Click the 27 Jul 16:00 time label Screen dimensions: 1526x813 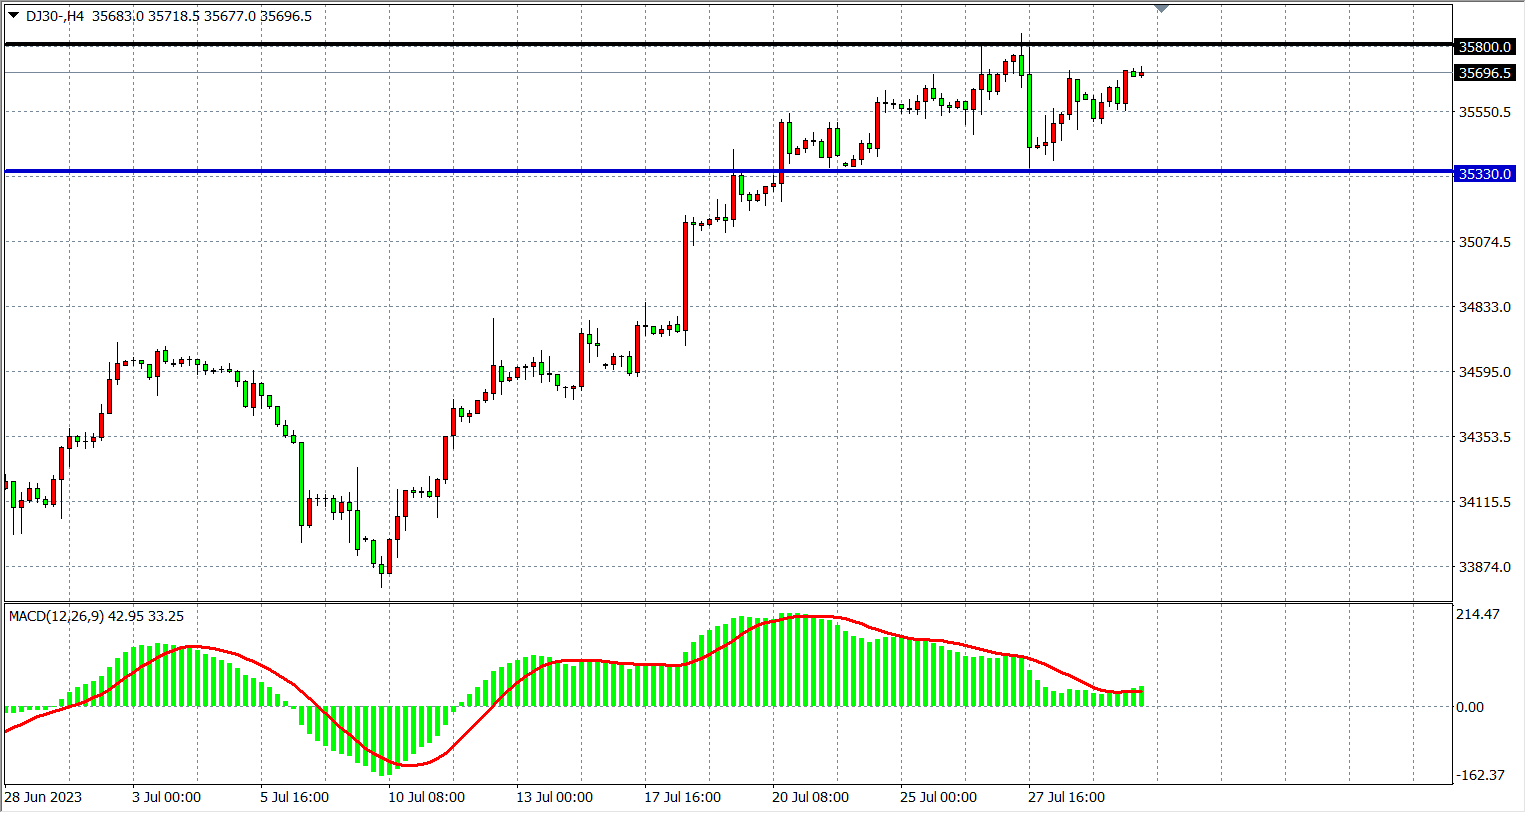(1066, 797)
